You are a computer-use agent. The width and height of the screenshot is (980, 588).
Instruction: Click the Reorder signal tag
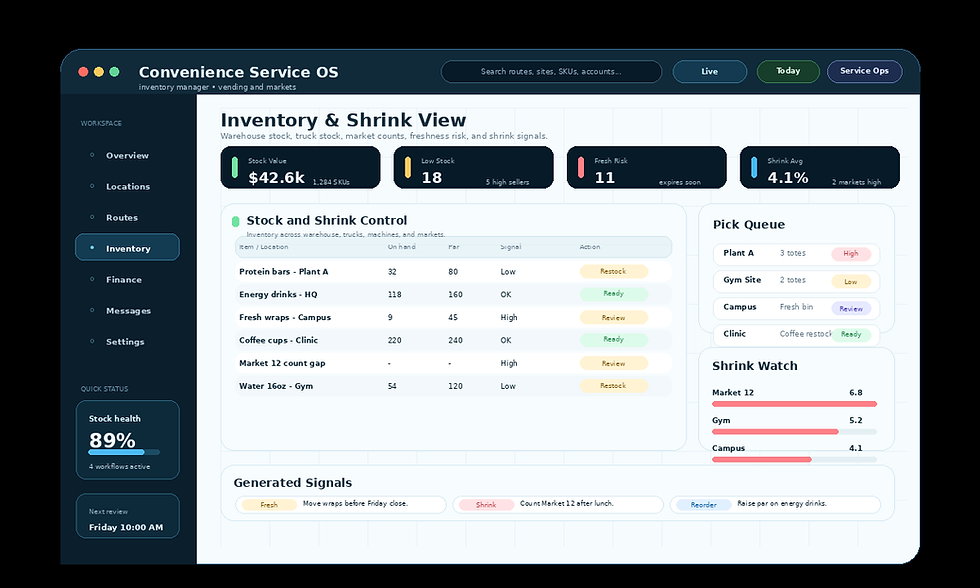pyautogui.click(x=704, y=505)
